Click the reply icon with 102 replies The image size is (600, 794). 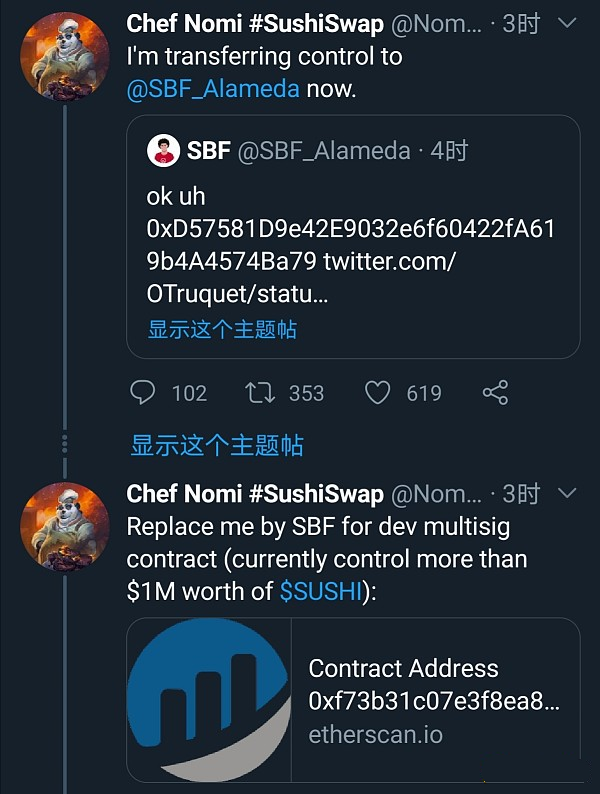coord(142,392)
